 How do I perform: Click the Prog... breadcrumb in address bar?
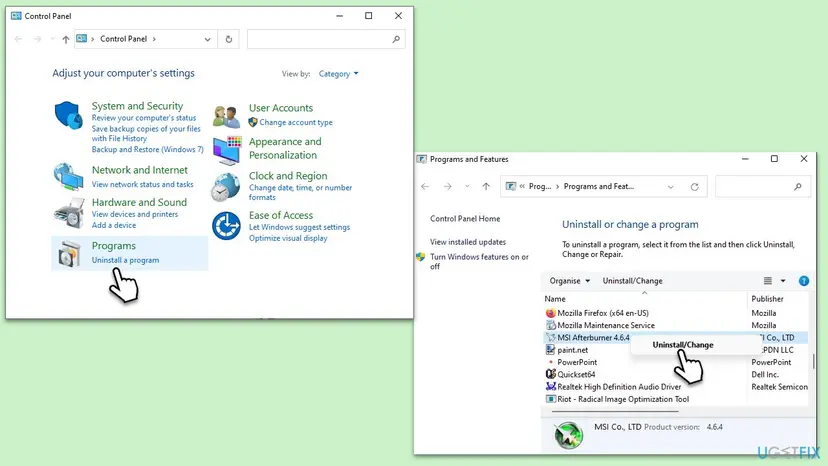click(540, 187)
